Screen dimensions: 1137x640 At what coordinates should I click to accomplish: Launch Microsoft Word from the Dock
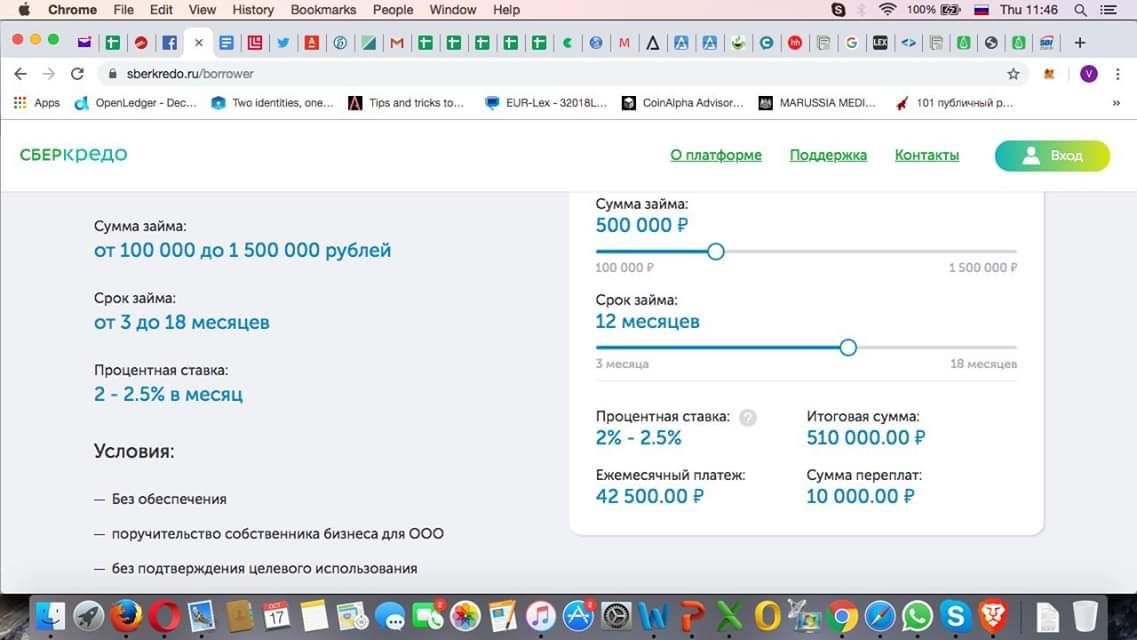click(653, 617)
